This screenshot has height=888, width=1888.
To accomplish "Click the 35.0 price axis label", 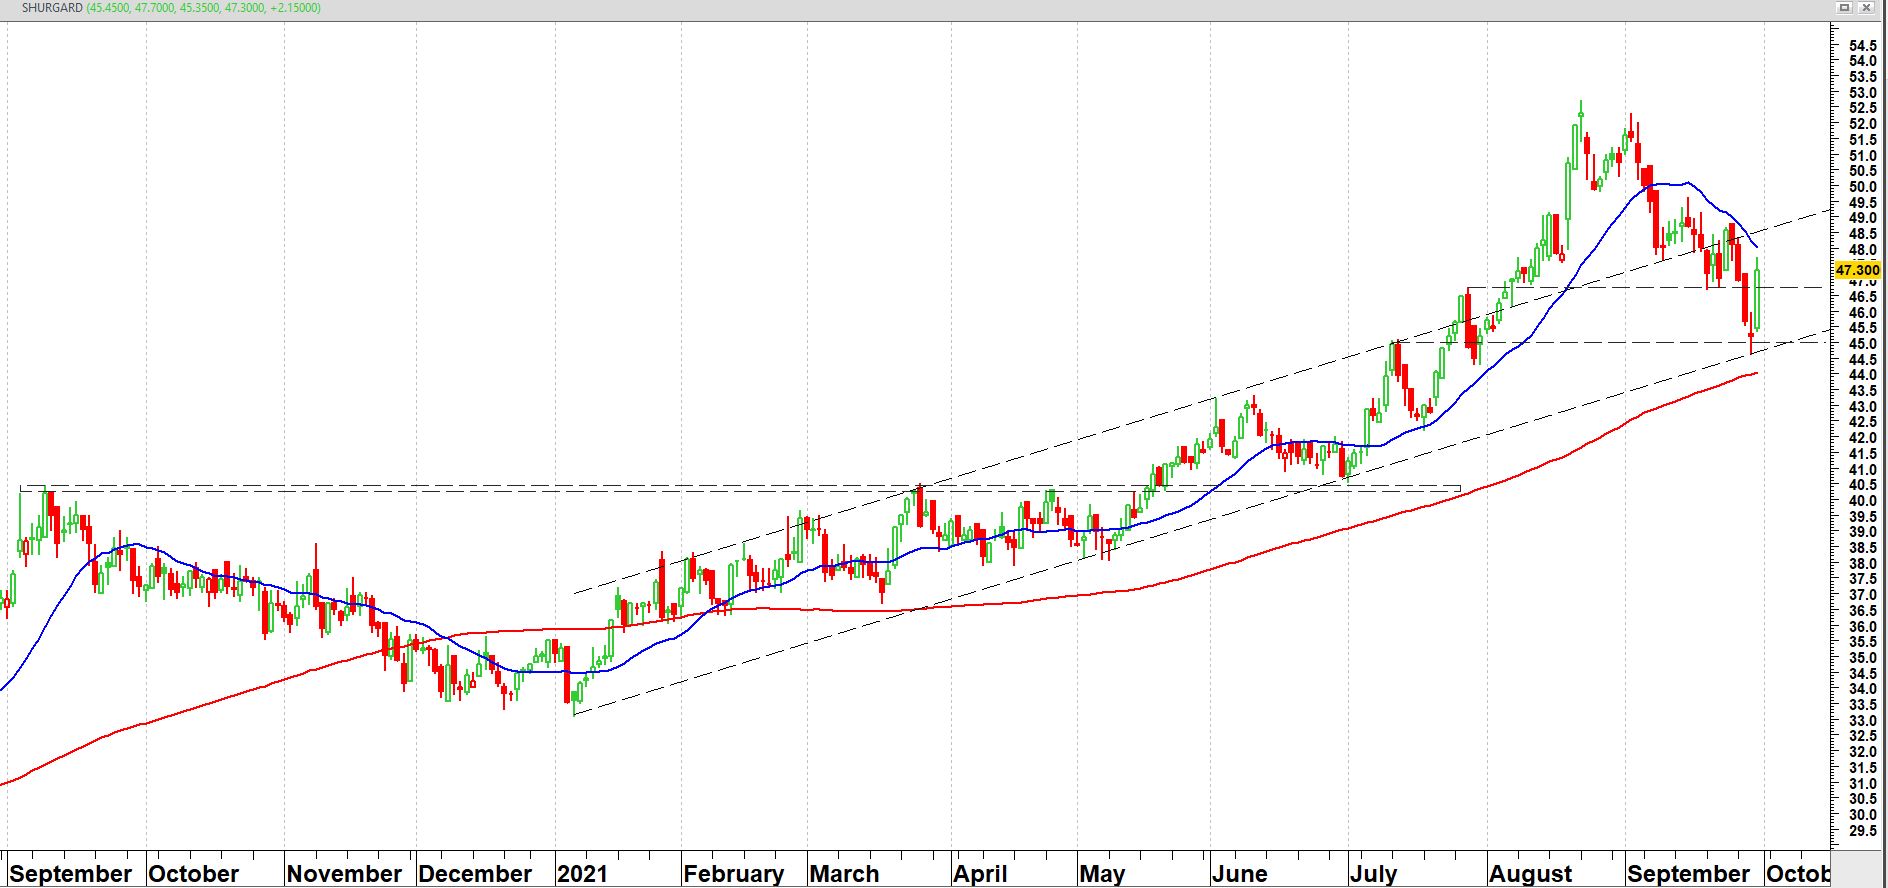I will pos(1863,657).
